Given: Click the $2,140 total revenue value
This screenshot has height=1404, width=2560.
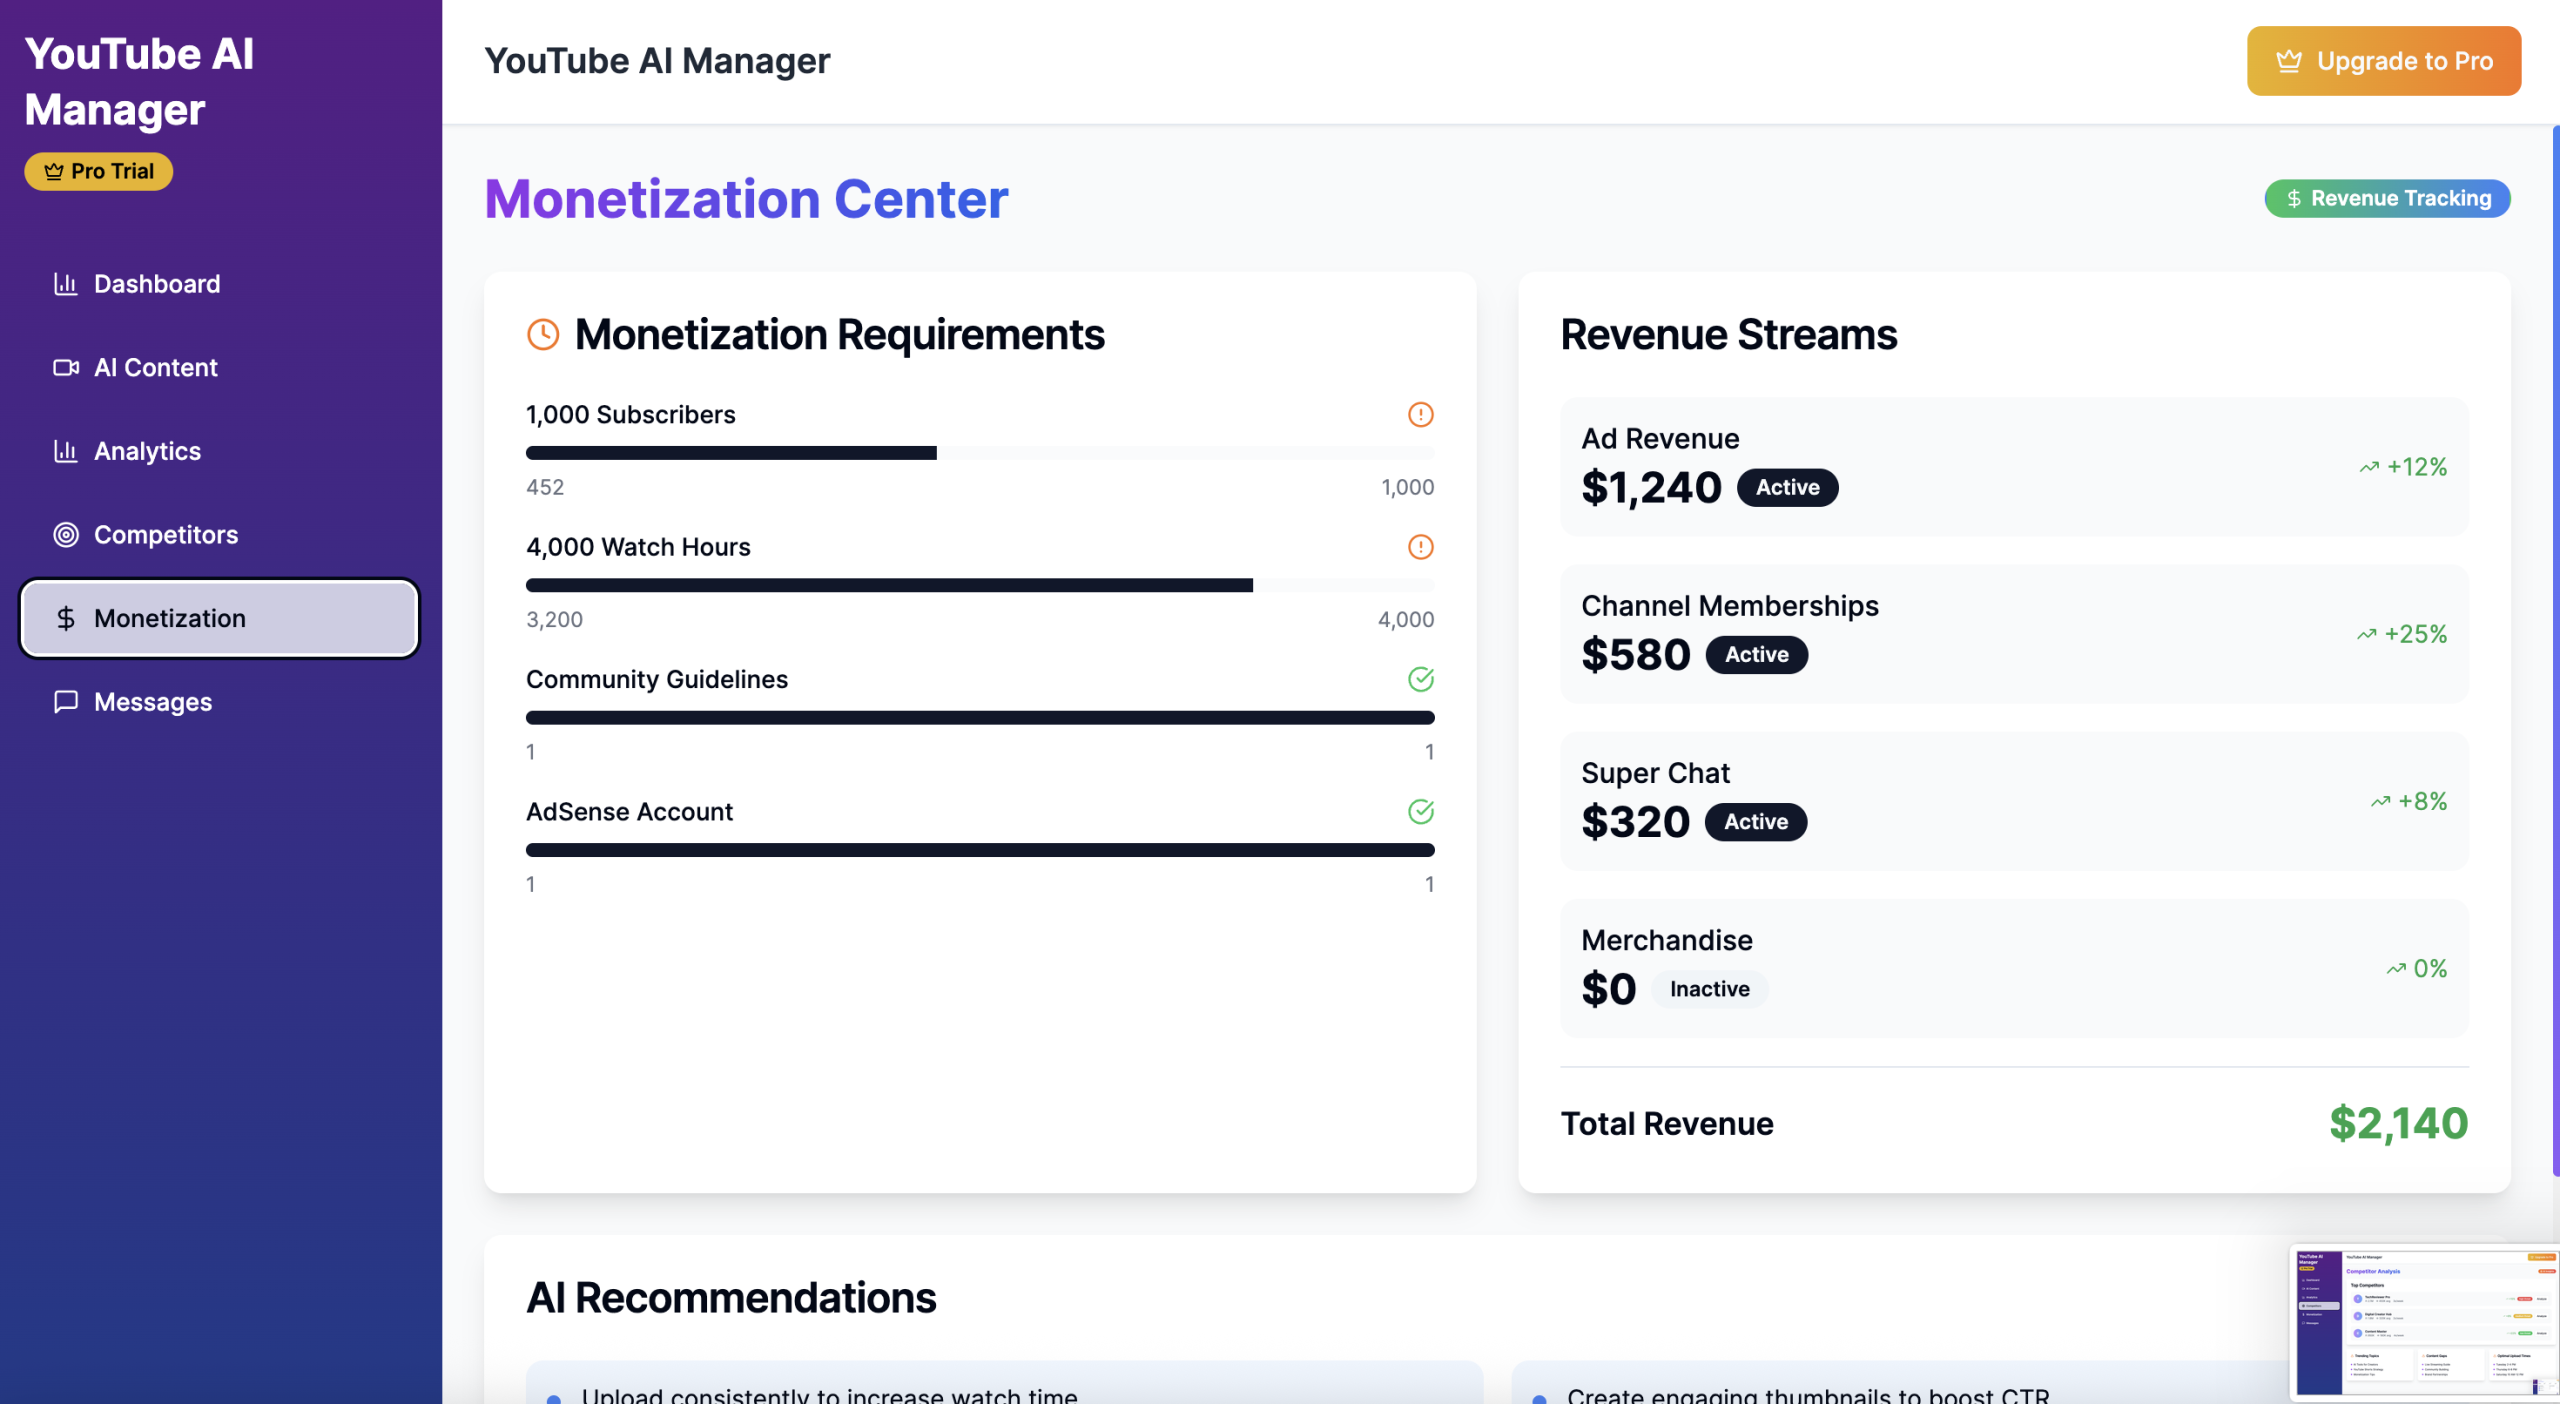Looking at the screenshot, I should 2398,1123.
